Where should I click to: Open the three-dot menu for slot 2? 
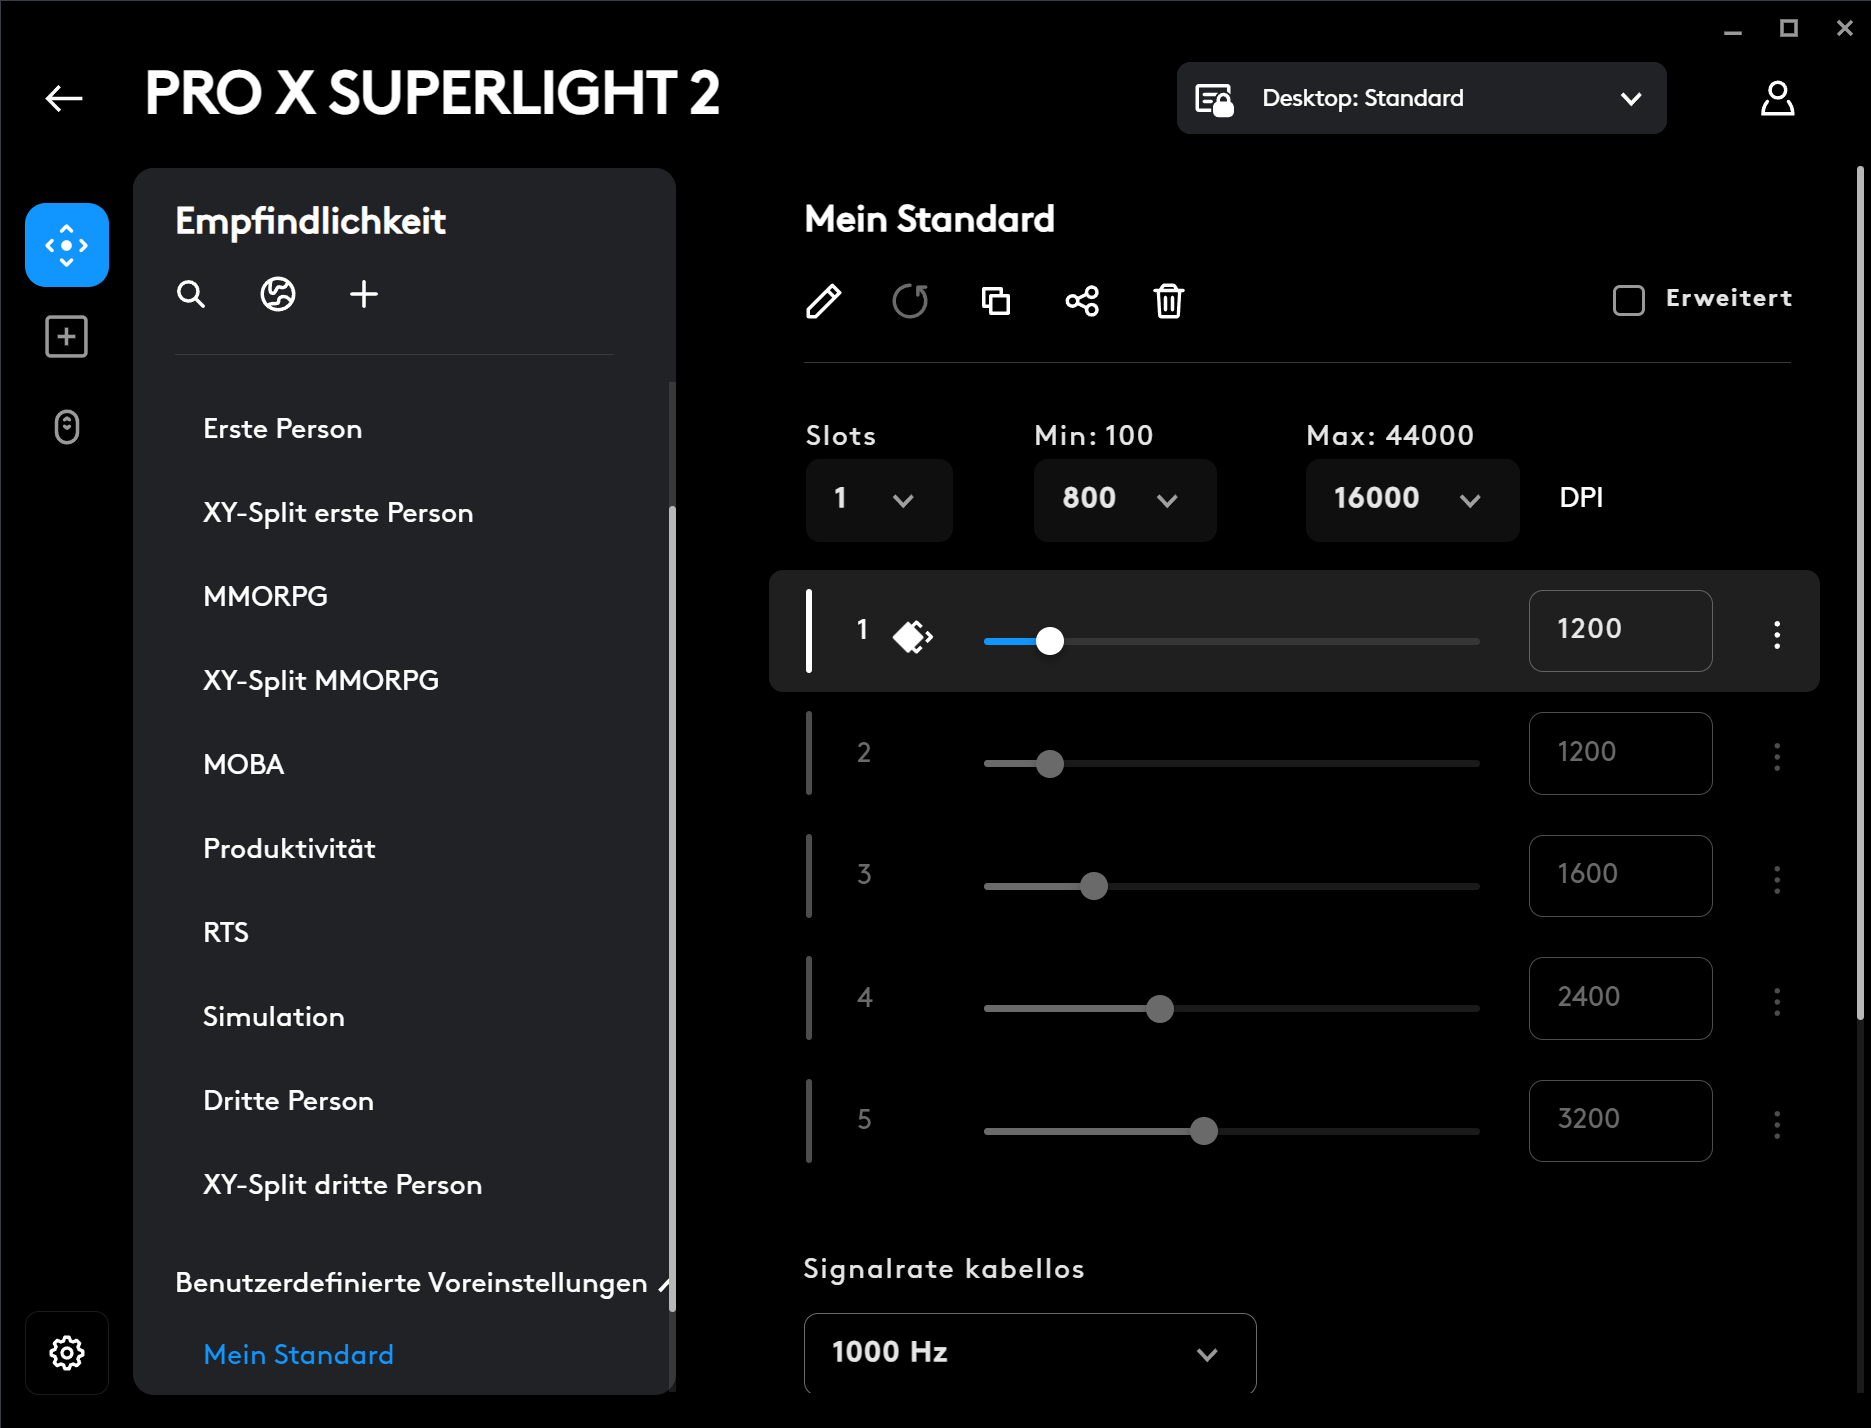pyautogui.click(x=1777, y=756)
